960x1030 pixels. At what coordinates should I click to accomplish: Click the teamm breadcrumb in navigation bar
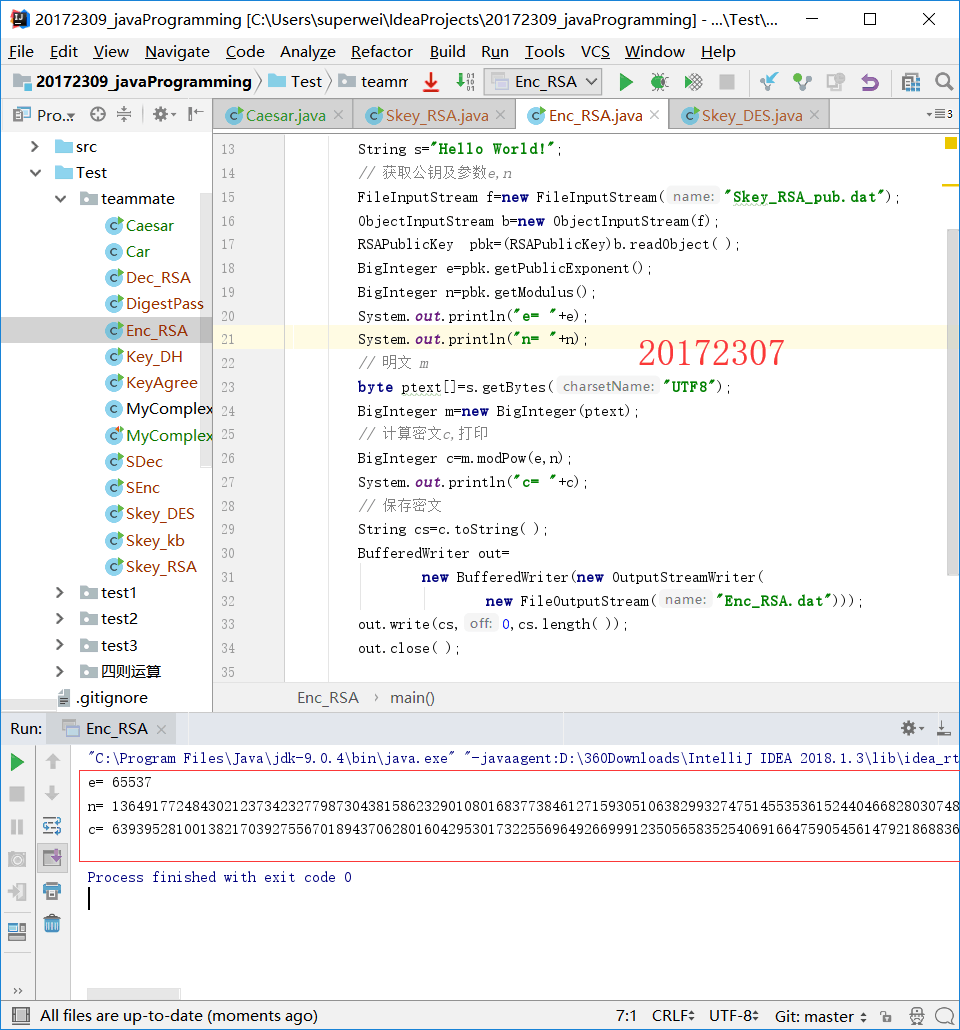coord(373,81)
